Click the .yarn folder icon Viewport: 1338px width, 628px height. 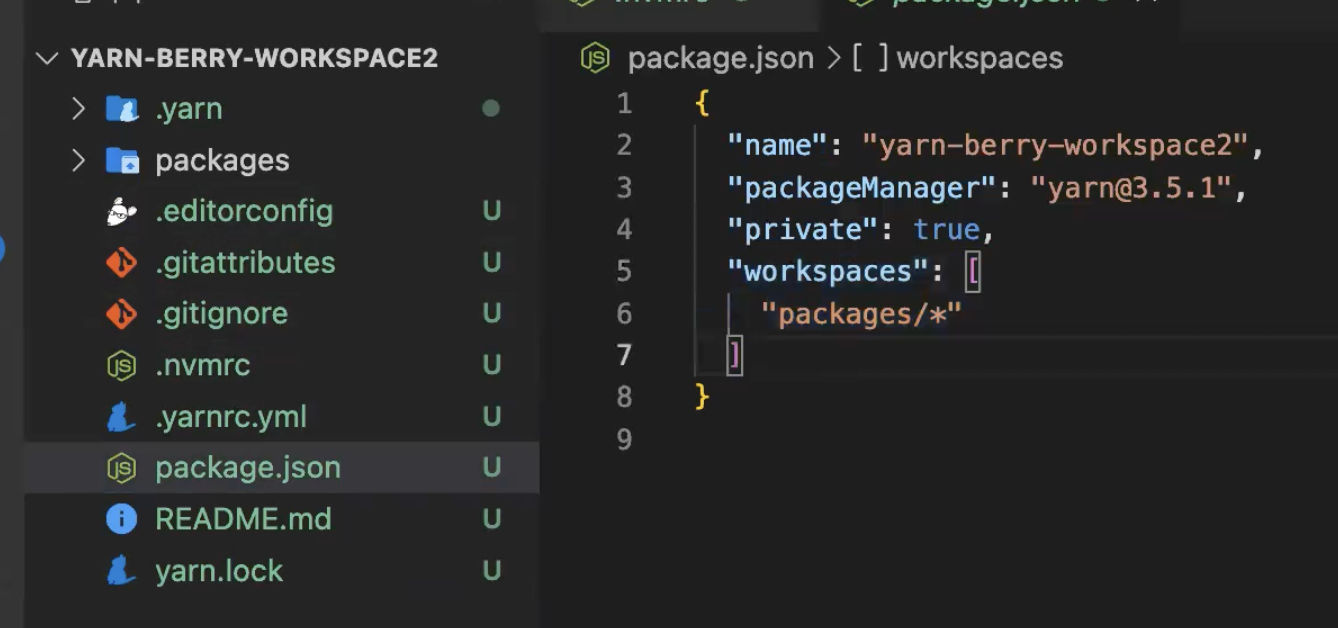(122, 109)
